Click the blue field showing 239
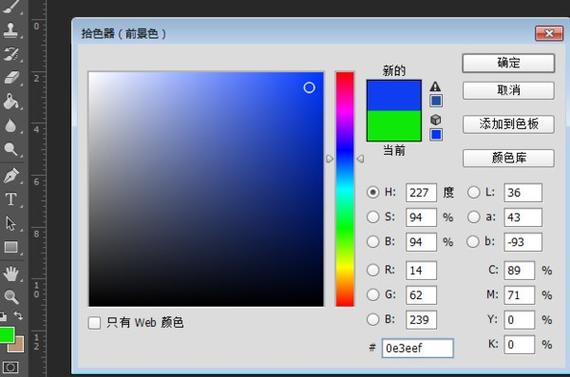Image resolution: width=570 pixels, height=377 pixels. (421, 320)
